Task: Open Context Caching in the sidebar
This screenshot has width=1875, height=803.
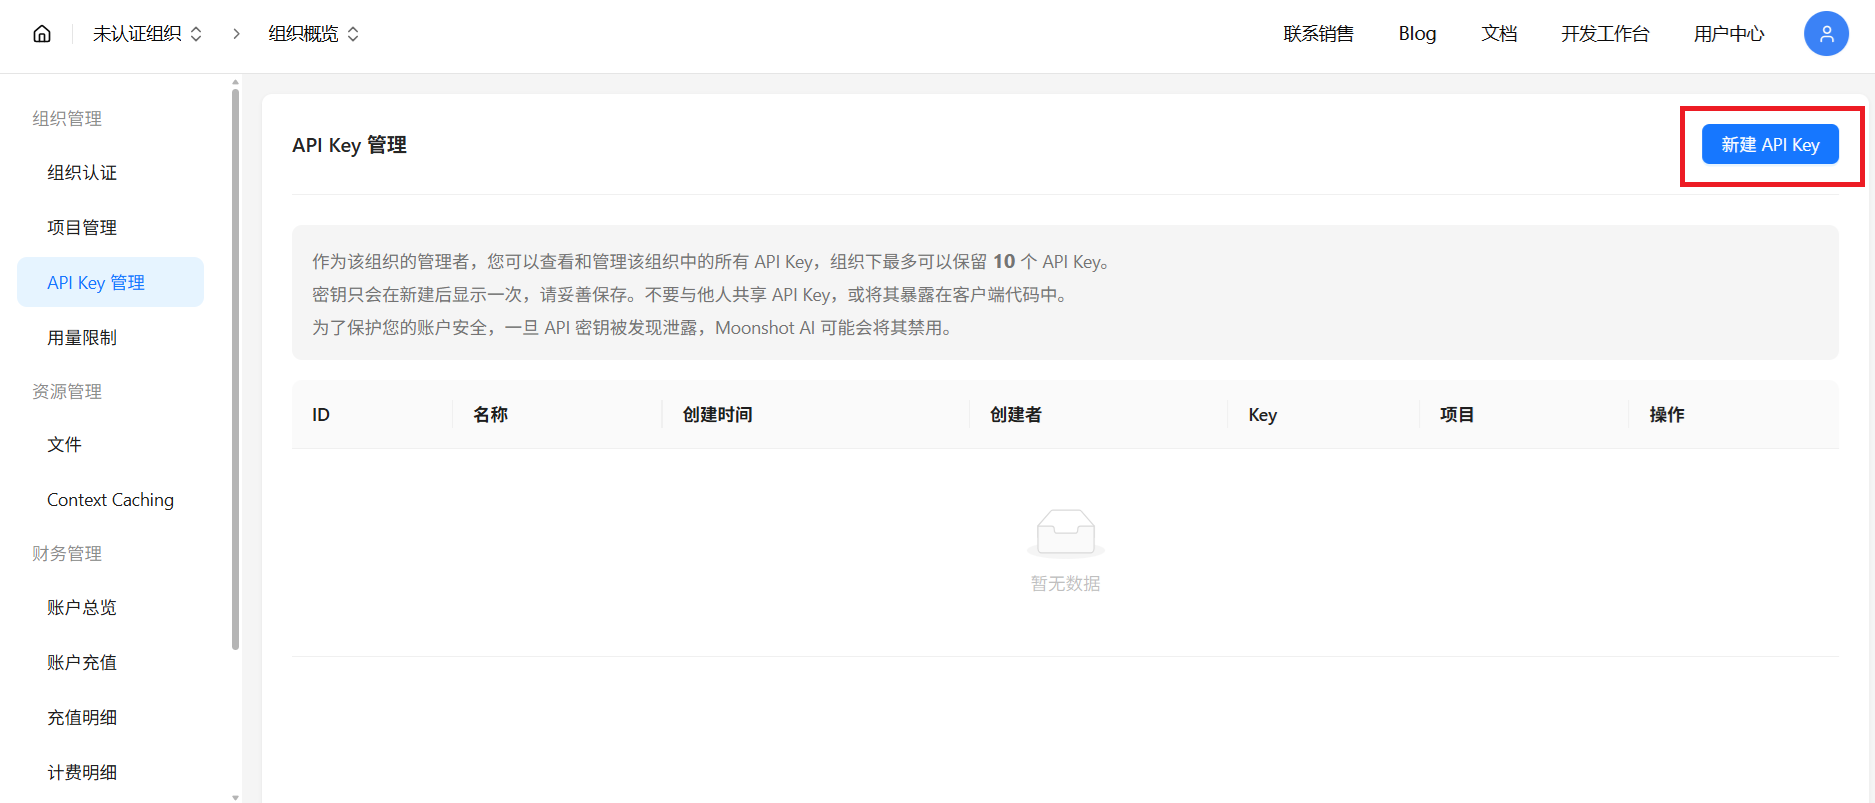Action: [x=110, y=500]
